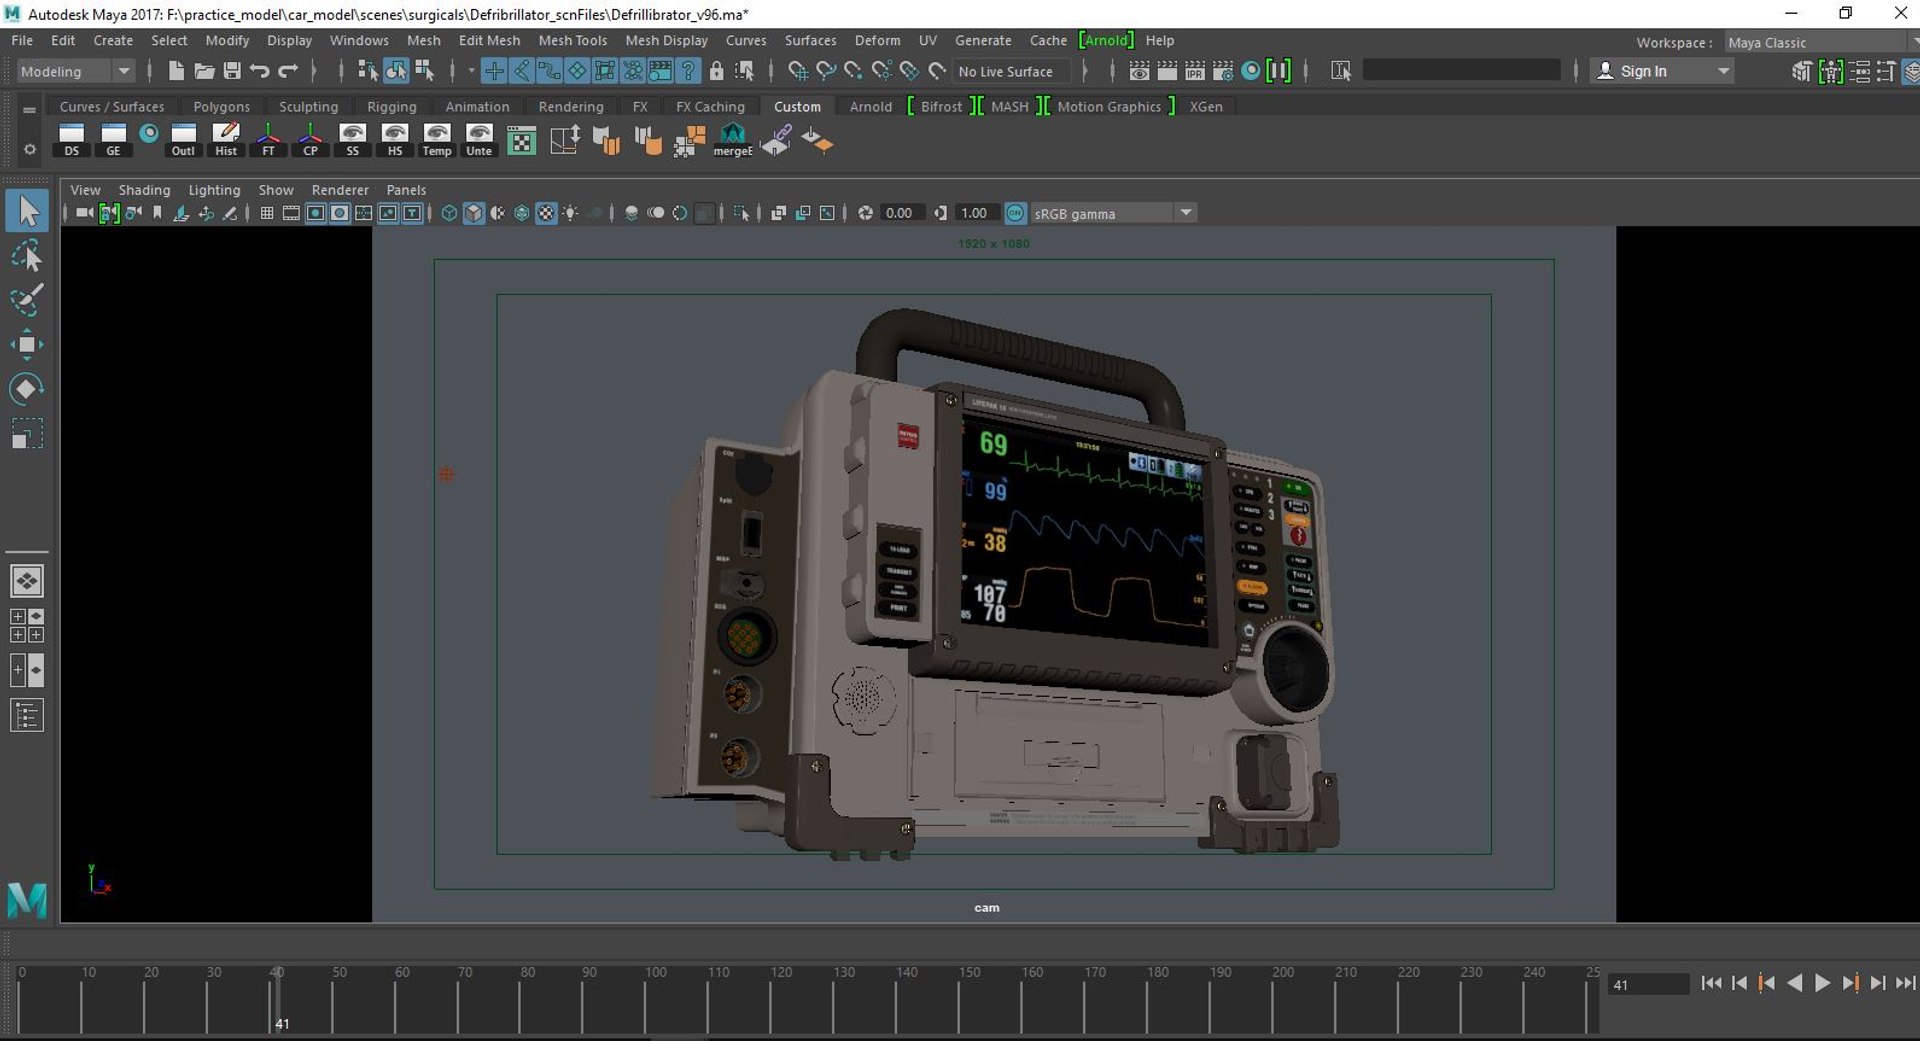1920x1041 pixels.
Task: Open the shelf options gear menu
Action: point(29,149)
